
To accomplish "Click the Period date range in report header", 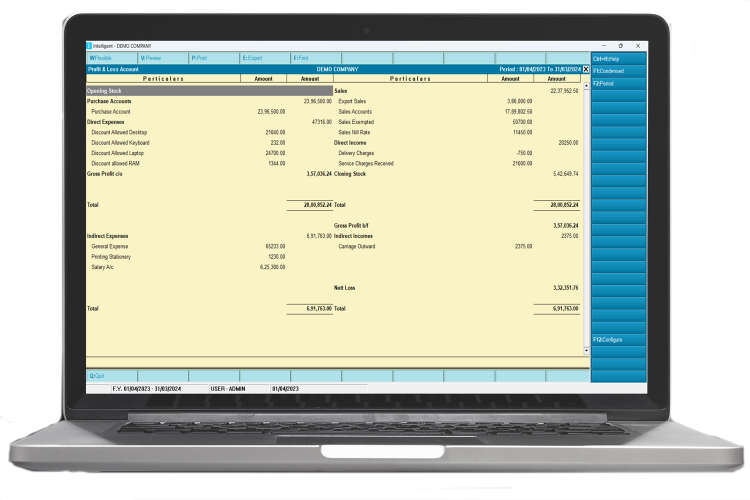I will click(540, 69).
